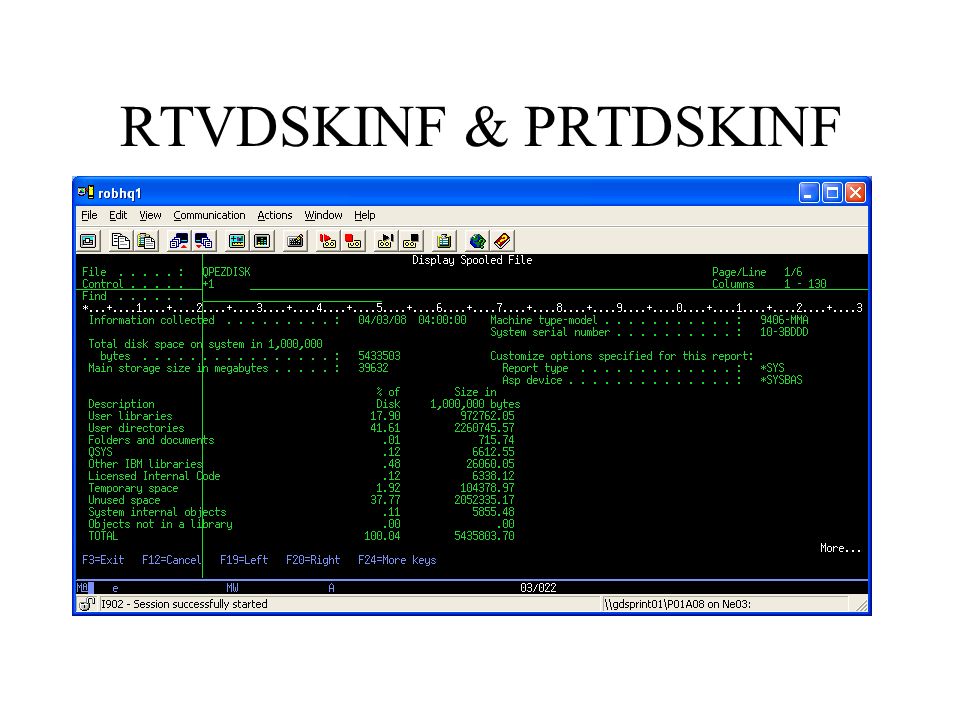Screen dimensions: 960x720
Task: Click the QPEZDISK file name
Action: (226, 272)
